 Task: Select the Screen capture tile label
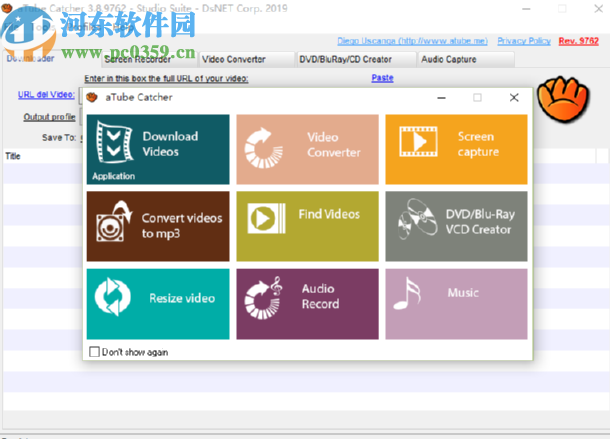coord(478,144)
